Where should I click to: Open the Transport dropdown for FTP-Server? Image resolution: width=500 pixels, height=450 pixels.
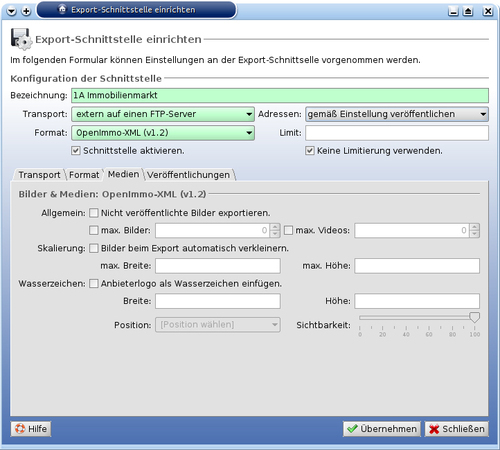pyautogui.click(x=163, y=114)
